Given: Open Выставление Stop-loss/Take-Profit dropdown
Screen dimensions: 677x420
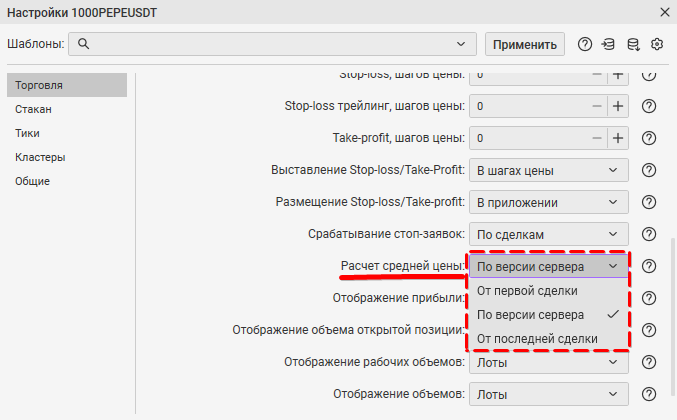Looking at the screenshot, I should click(549, 170).
